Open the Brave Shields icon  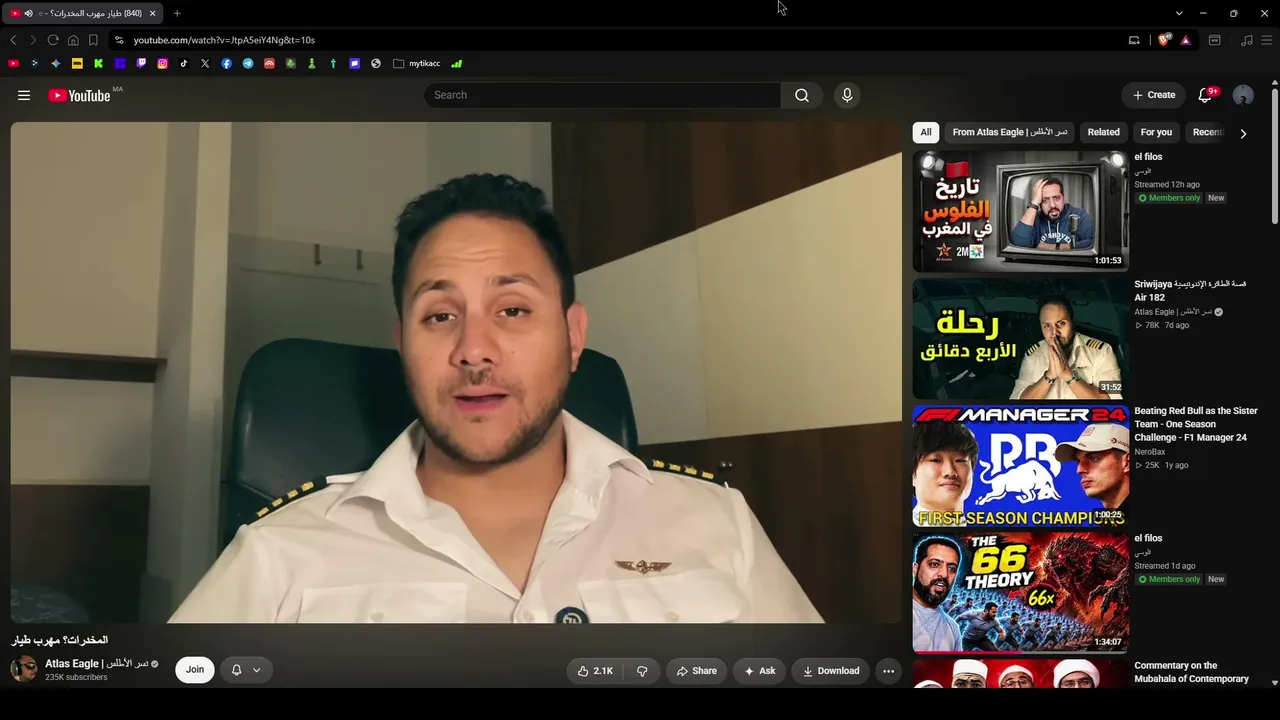coord(1164,40)
